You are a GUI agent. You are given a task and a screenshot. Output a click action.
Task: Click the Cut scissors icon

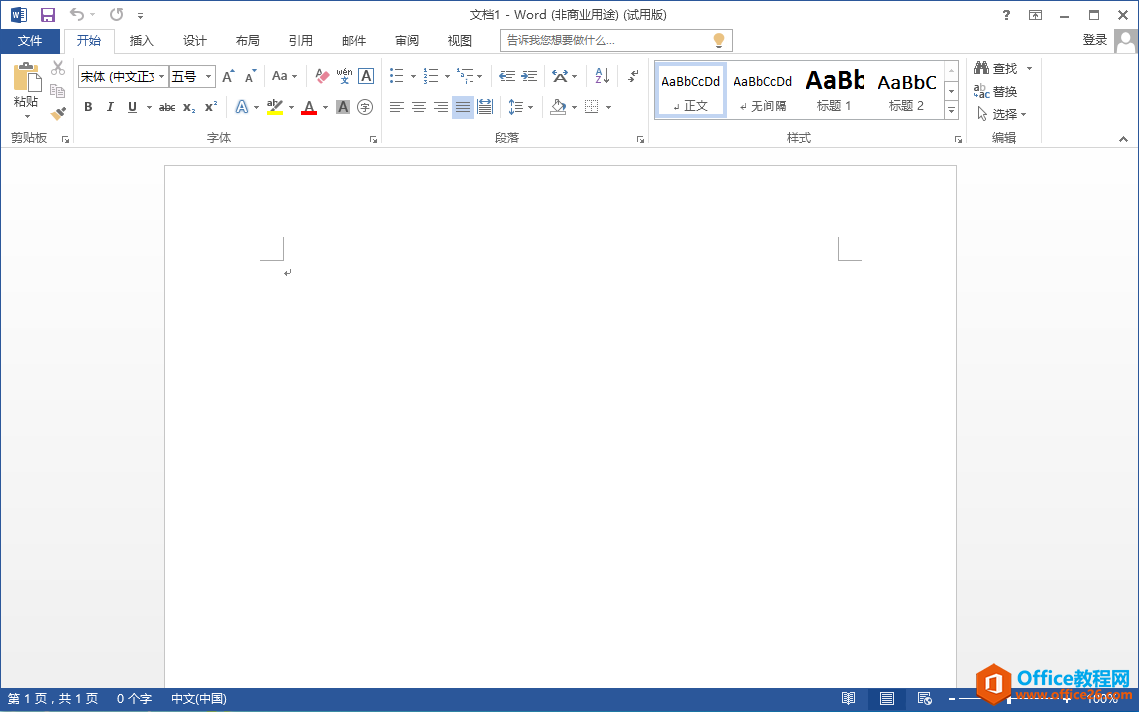58,68
